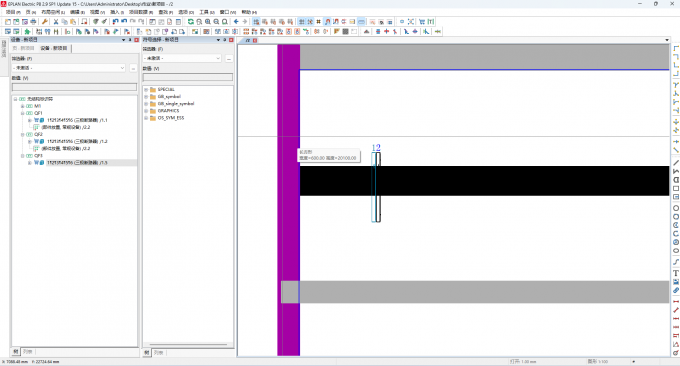Click the wrench settings icon in toolbar
Viewport: 680px width, 366px height.
pyautogui.click(x=44, y=22)
